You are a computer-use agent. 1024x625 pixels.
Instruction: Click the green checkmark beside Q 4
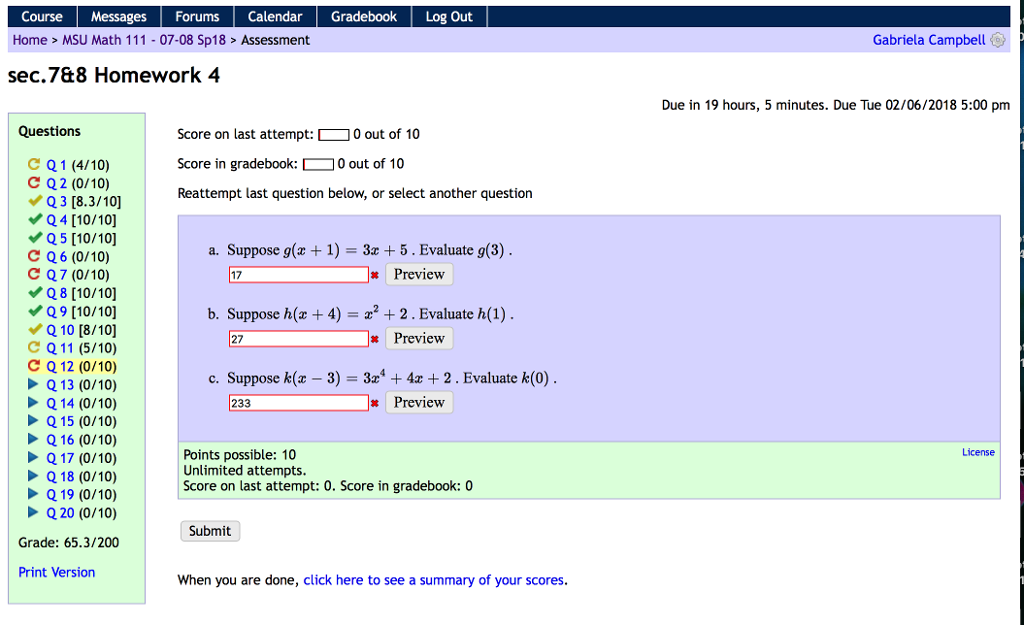pos(36,219)
